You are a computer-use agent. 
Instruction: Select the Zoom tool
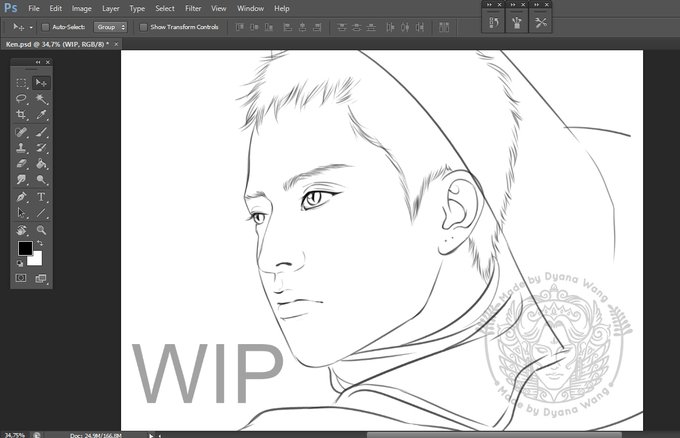pyautogui.click(x=41, y=230)
